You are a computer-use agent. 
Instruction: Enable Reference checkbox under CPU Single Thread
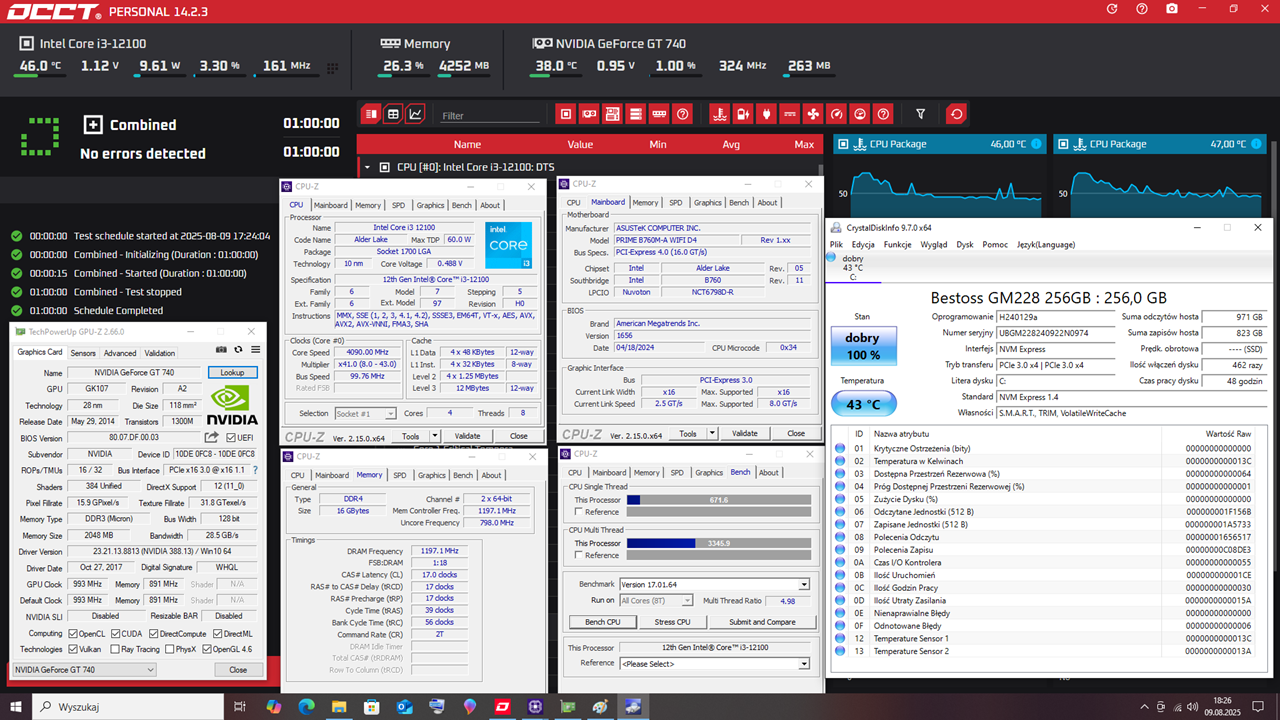pos(578,511)
